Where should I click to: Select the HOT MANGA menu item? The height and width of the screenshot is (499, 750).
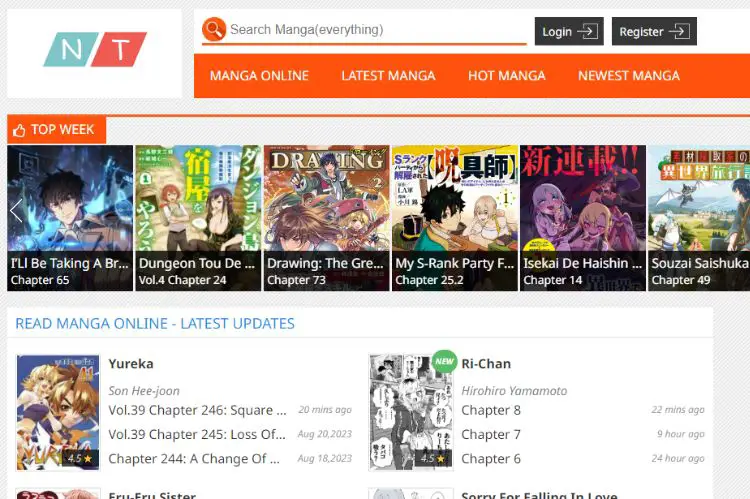click(x=507, y=76)
